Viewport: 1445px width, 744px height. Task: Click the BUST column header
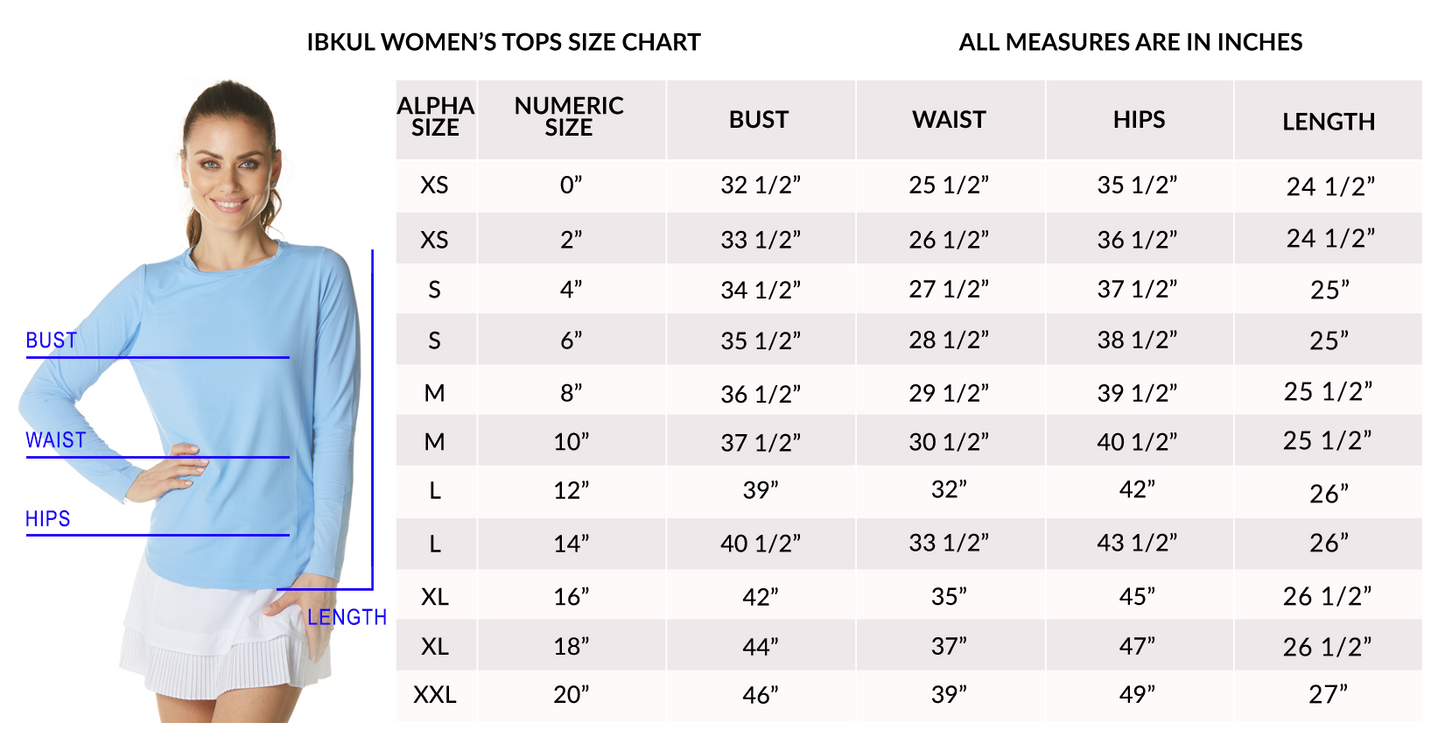coord(758,120)
